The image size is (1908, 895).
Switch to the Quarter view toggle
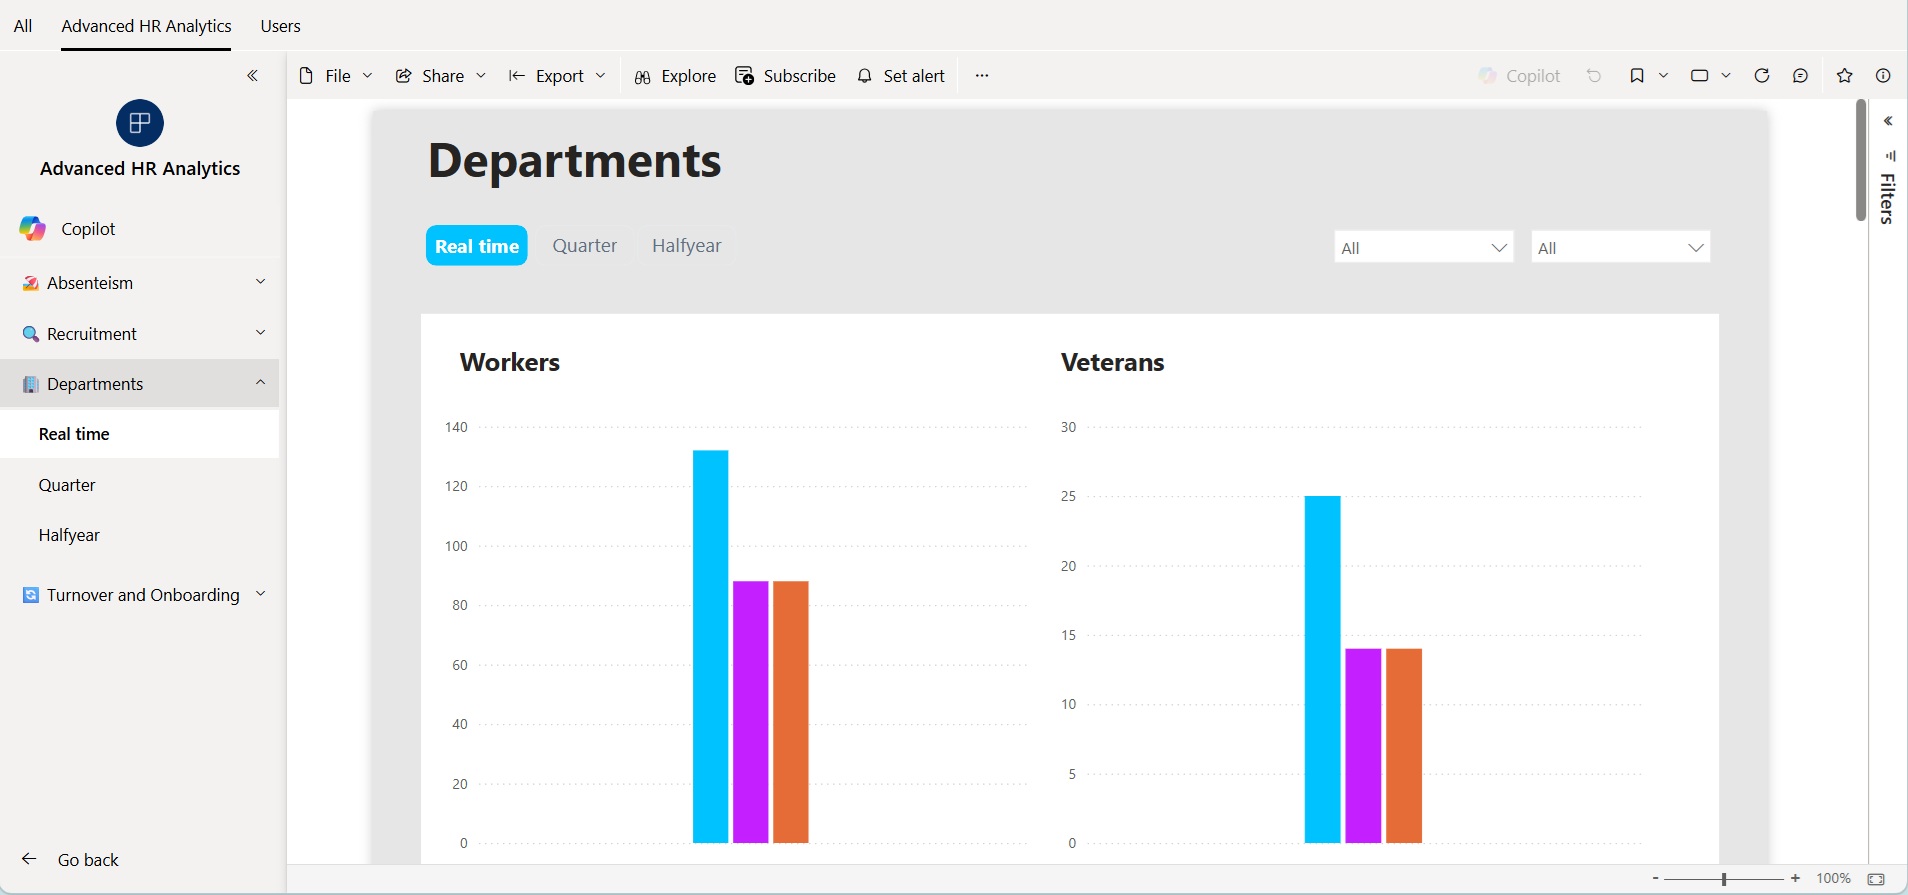(x=585, y=246)
